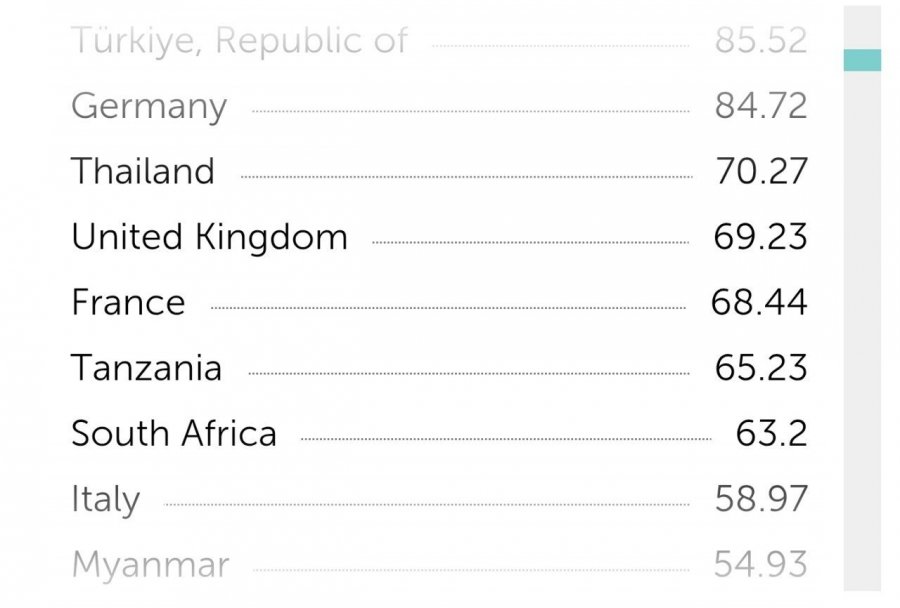Select Italy's 58.97 value

[x=761, y=499]
